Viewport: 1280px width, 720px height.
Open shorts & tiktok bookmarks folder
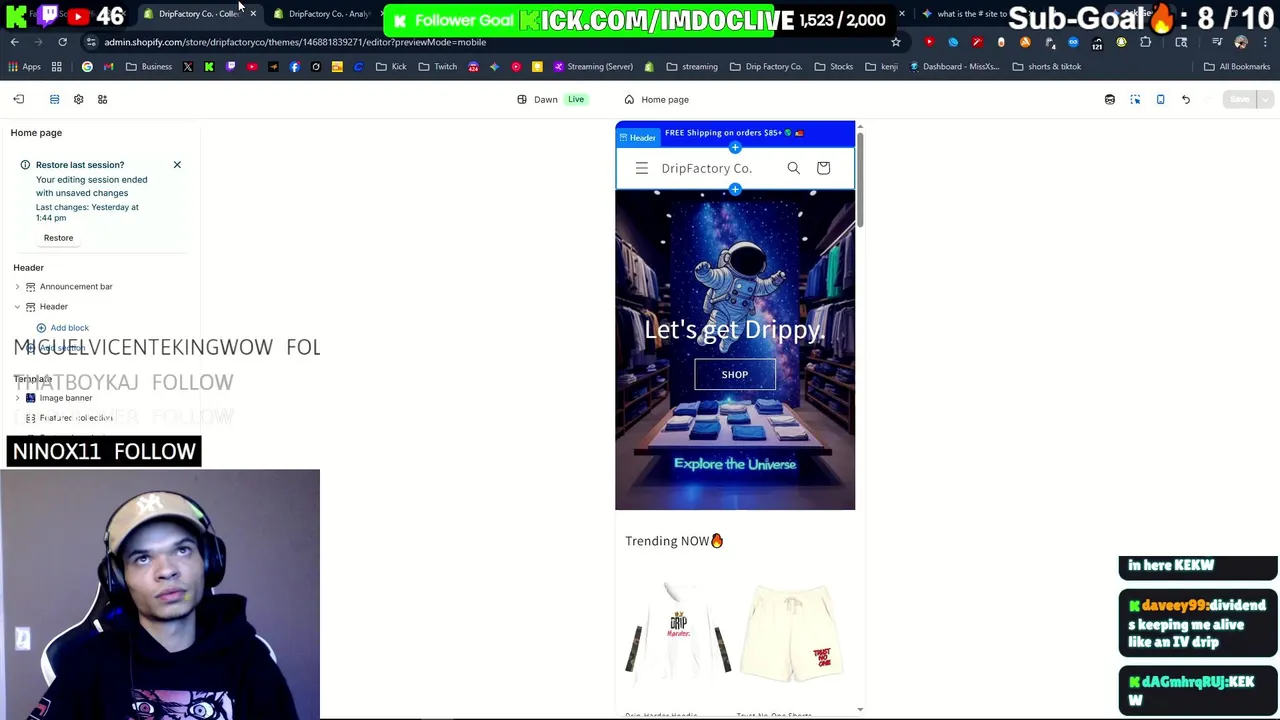click(1047, 67)
